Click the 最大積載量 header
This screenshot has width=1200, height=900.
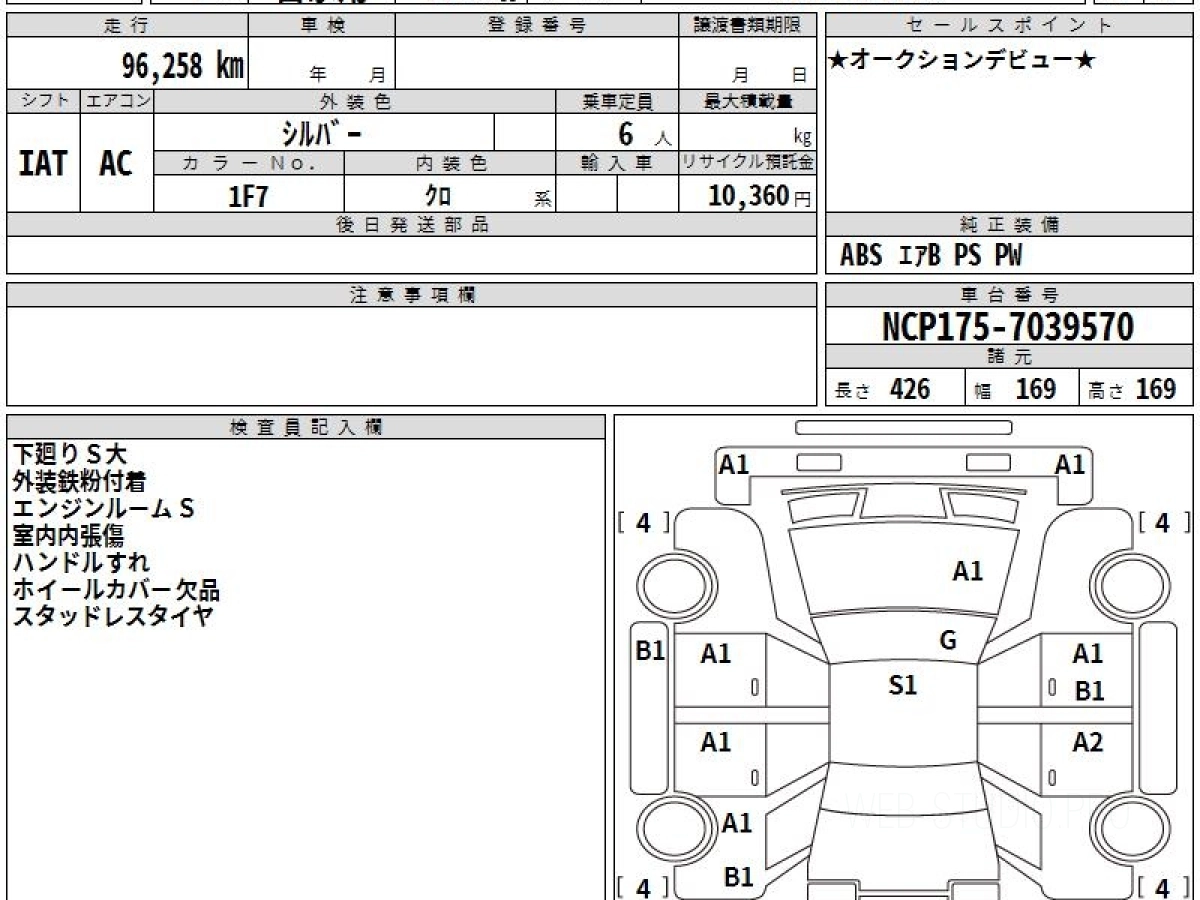point(748,101)
